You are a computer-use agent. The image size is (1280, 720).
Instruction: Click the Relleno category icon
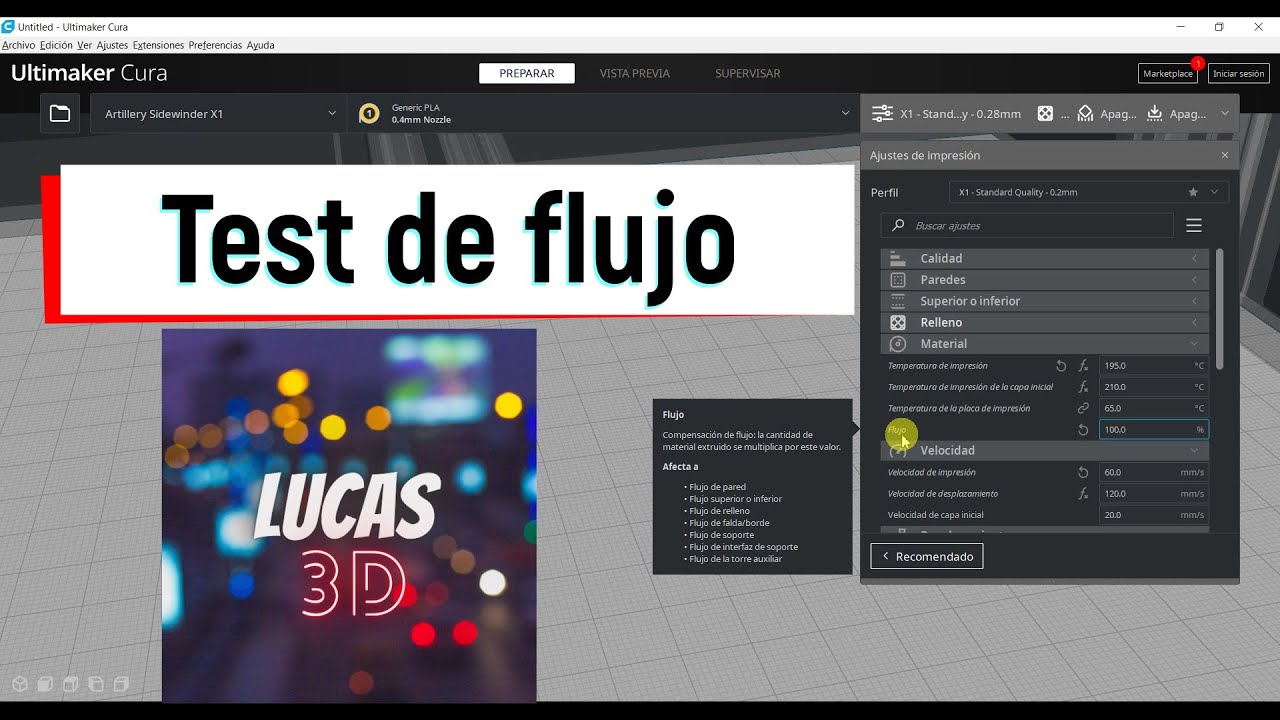898,322
